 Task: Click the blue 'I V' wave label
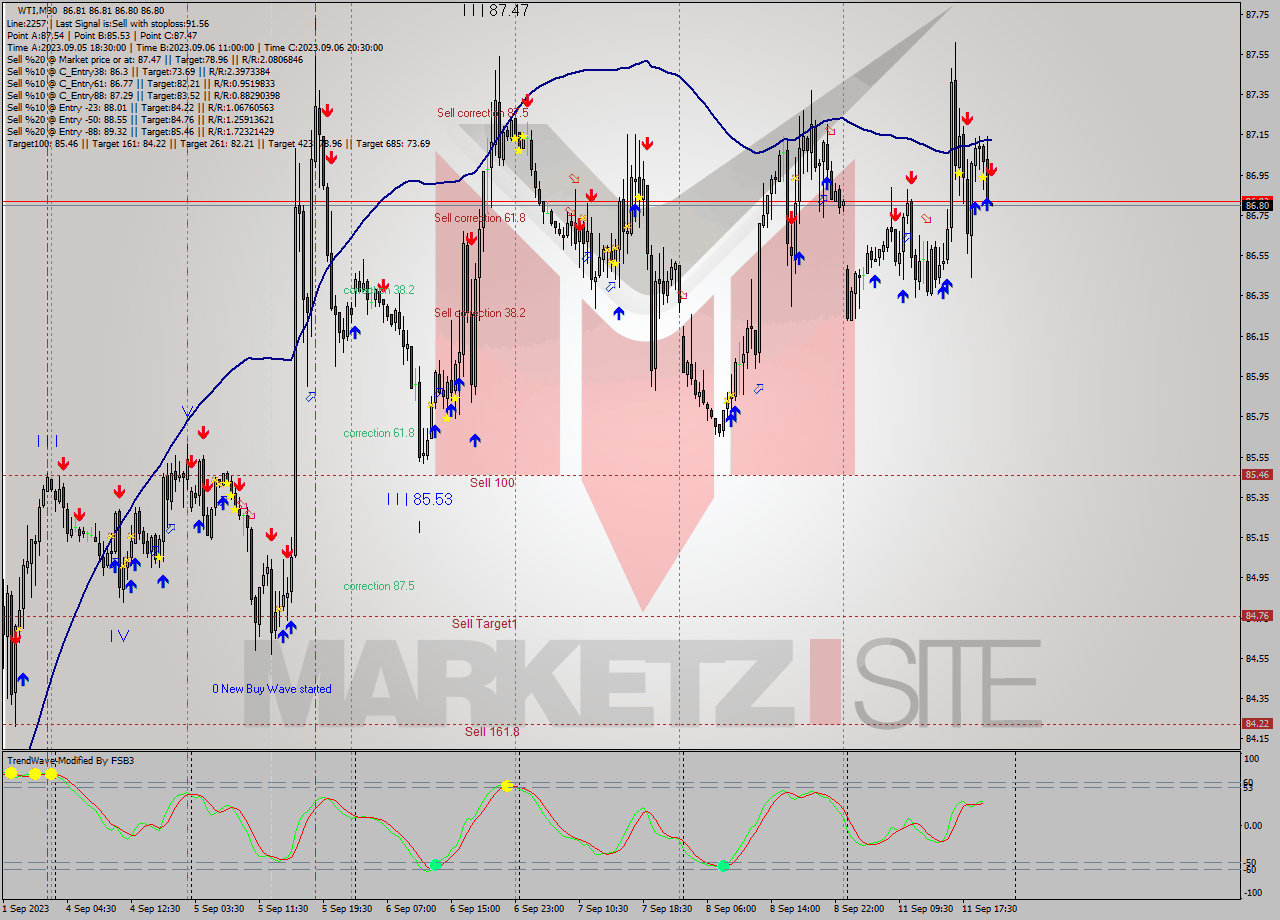tap(120, 635)
